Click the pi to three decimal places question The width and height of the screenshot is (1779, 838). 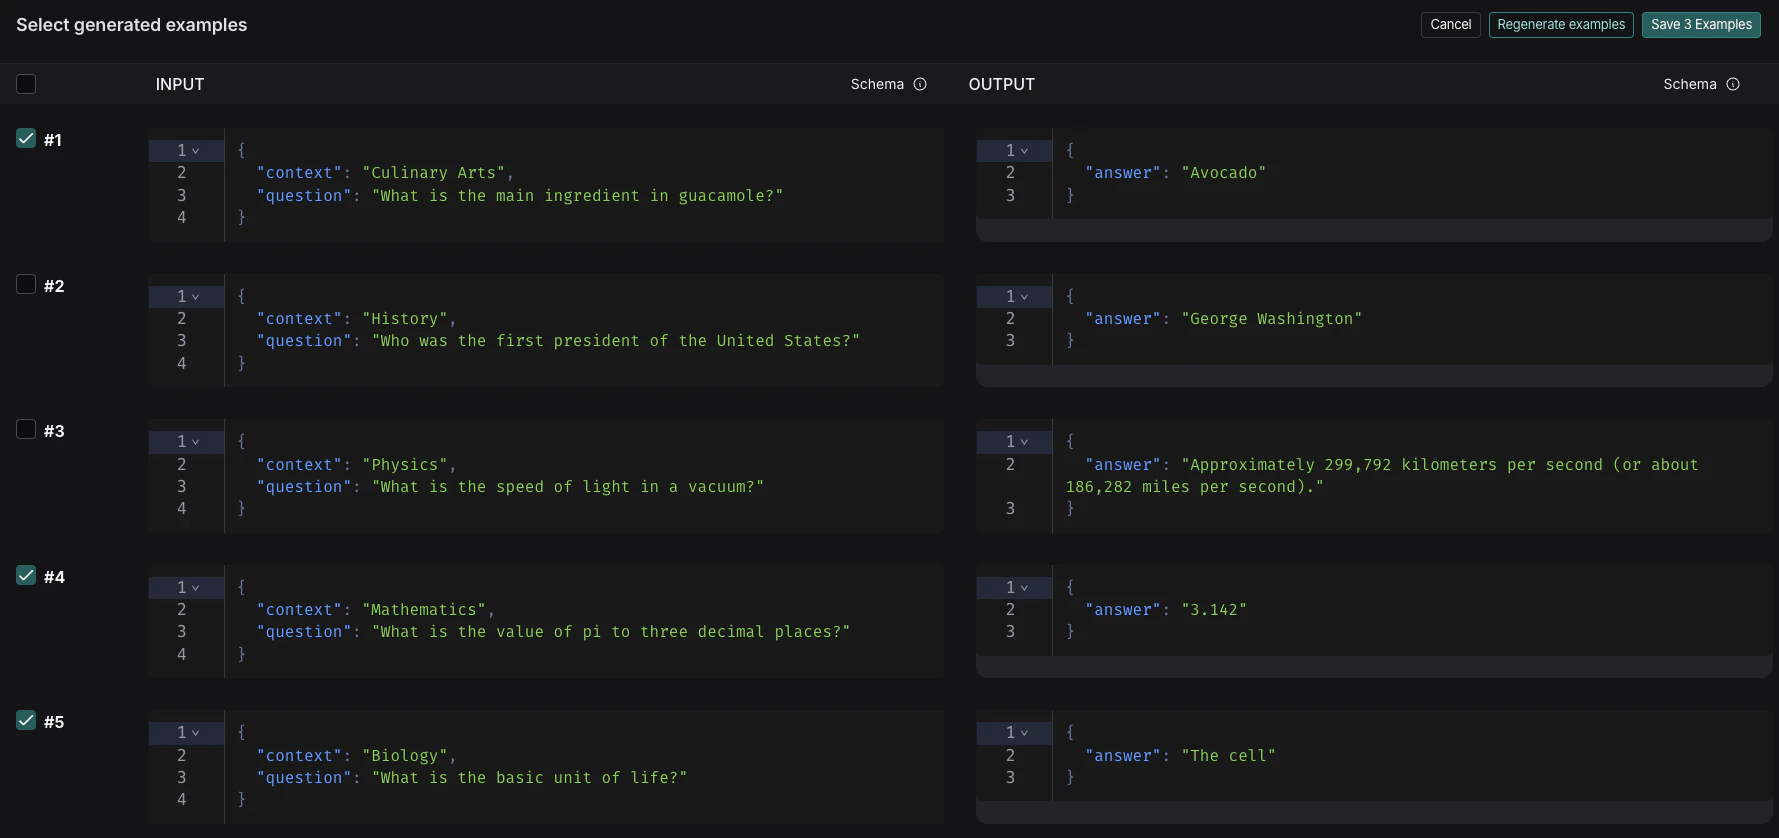click(611, 632)
